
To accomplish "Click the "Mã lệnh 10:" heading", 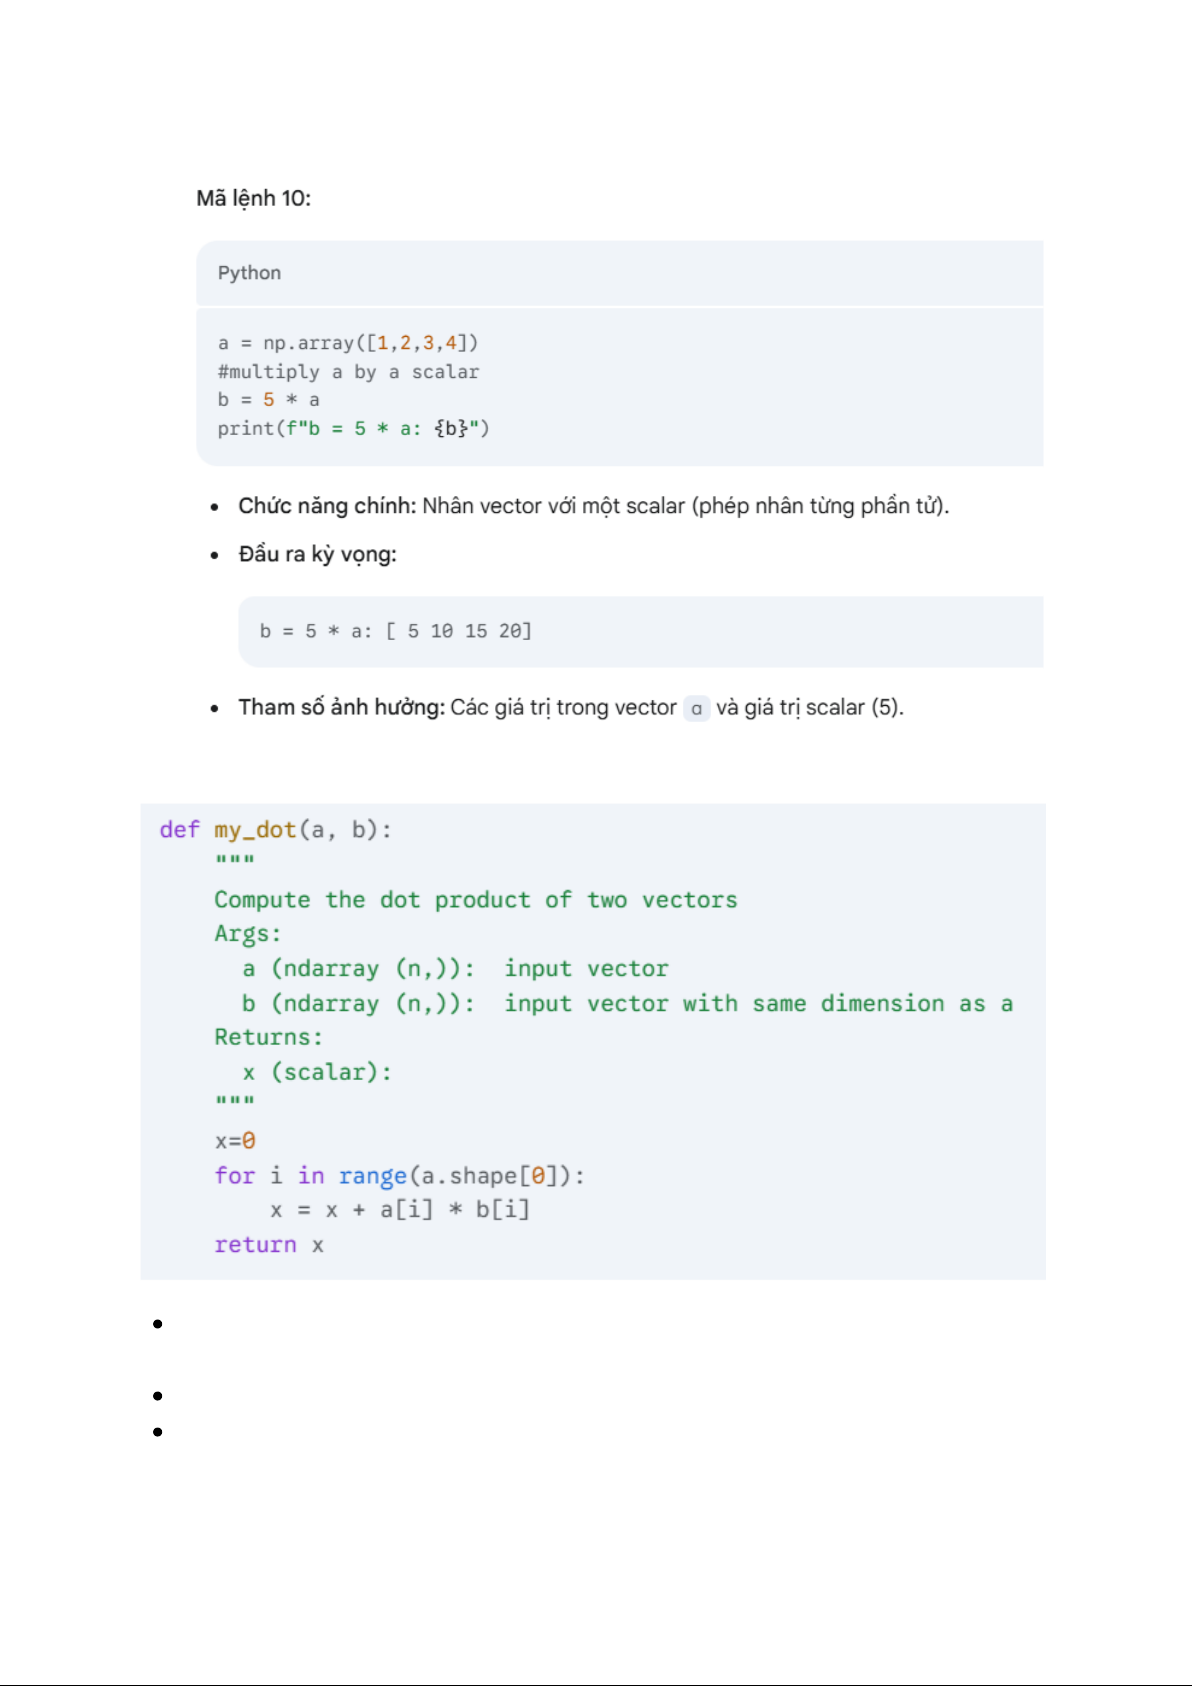I will (x=253, y=198).
